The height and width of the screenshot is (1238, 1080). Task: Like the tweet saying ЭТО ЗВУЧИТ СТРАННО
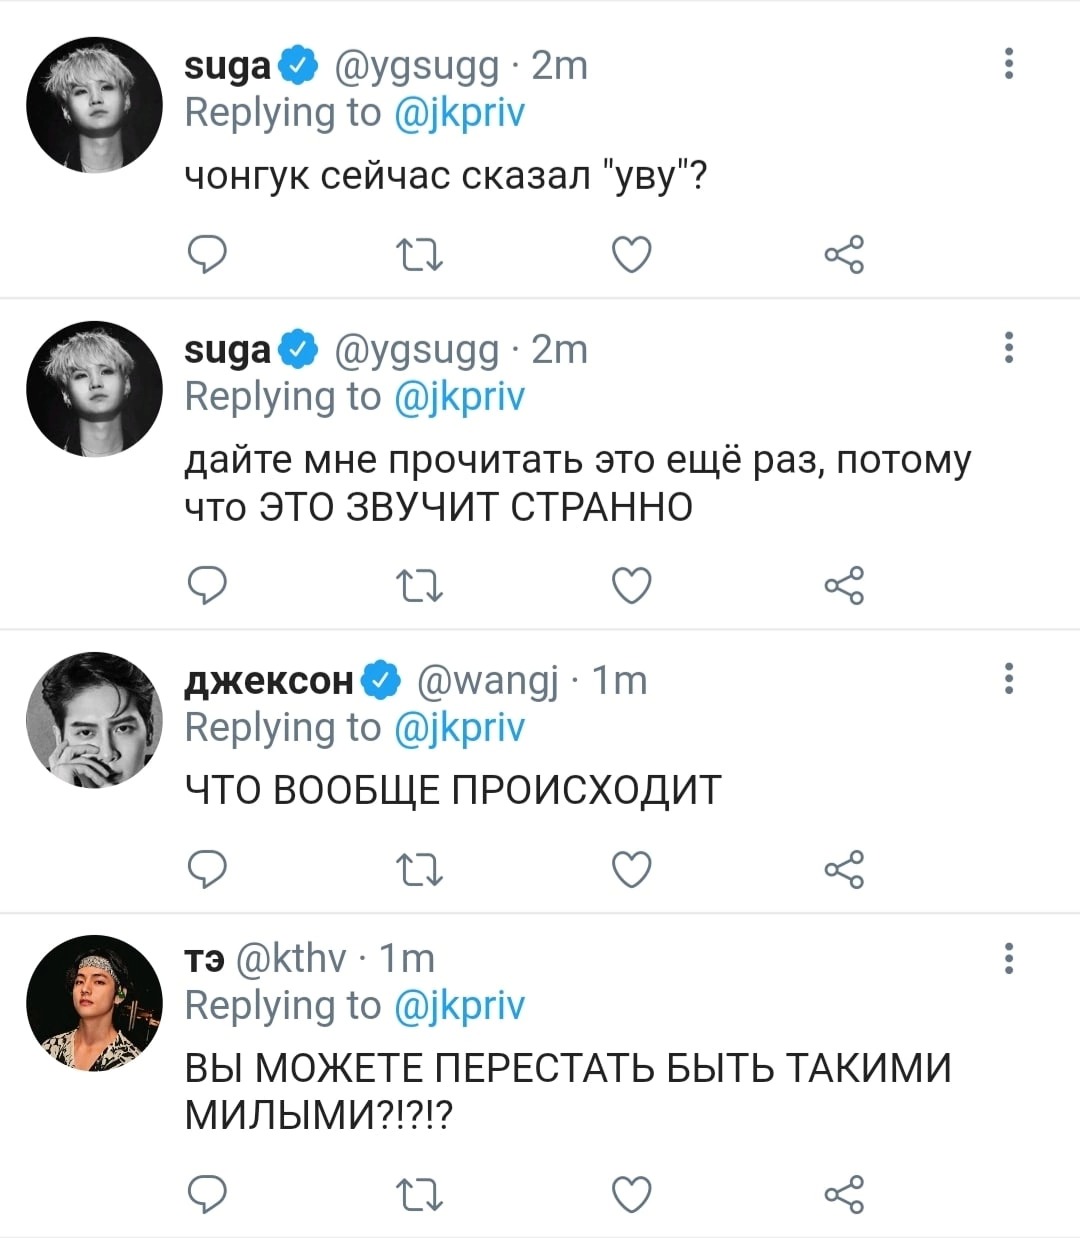(x=632, y=585)
